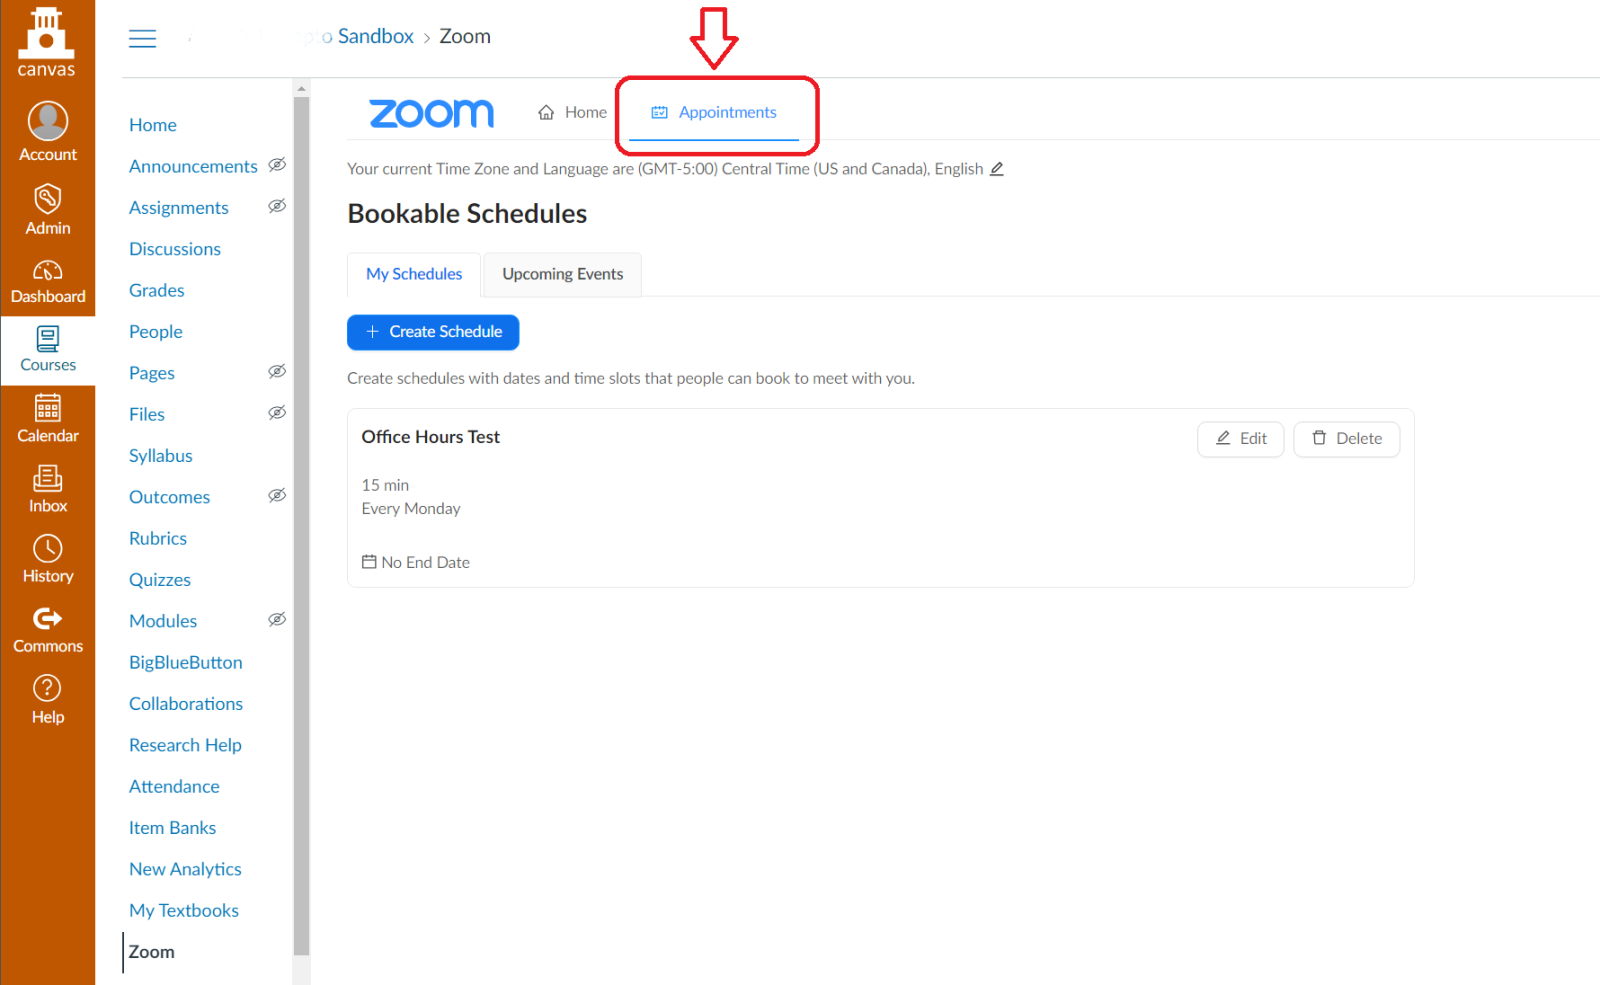1600x985 pixels.
Task: Collapse the course navigation hamburger menu
Action: (x=143, y=38)
